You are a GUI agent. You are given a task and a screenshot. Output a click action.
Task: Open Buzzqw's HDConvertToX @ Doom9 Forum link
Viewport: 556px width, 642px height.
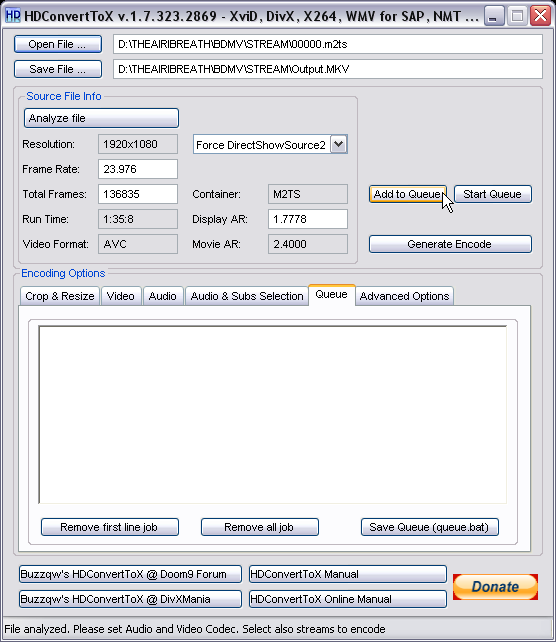pyautogui.click(x=130, y=574)
